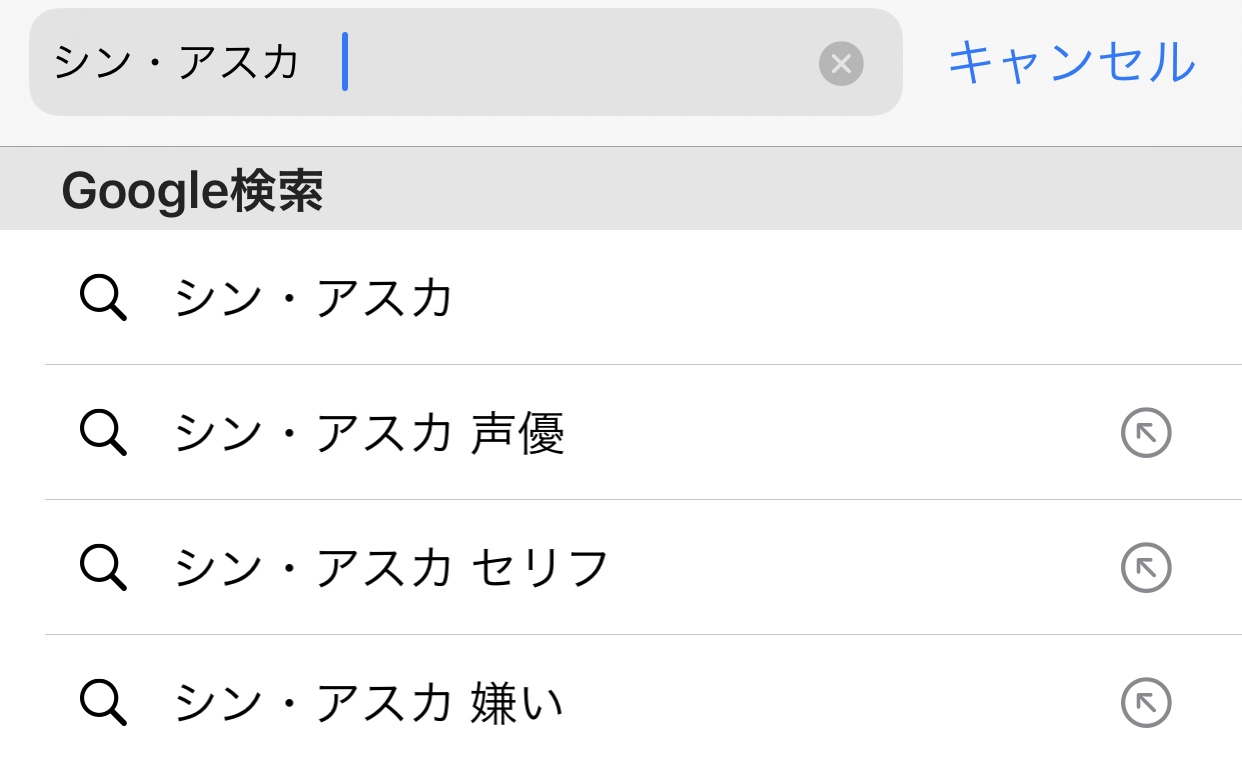Click the セリフ word in third suggestion

pyautogui.click(x=540, y=568)
